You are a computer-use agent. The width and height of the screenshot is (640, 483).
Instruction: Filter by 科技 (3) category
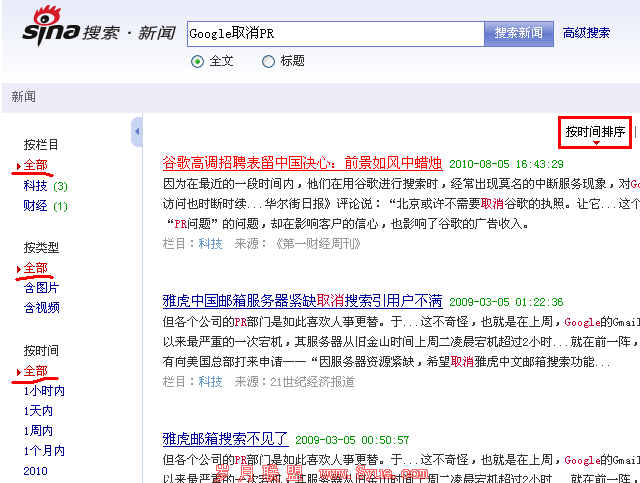[45, 186]
